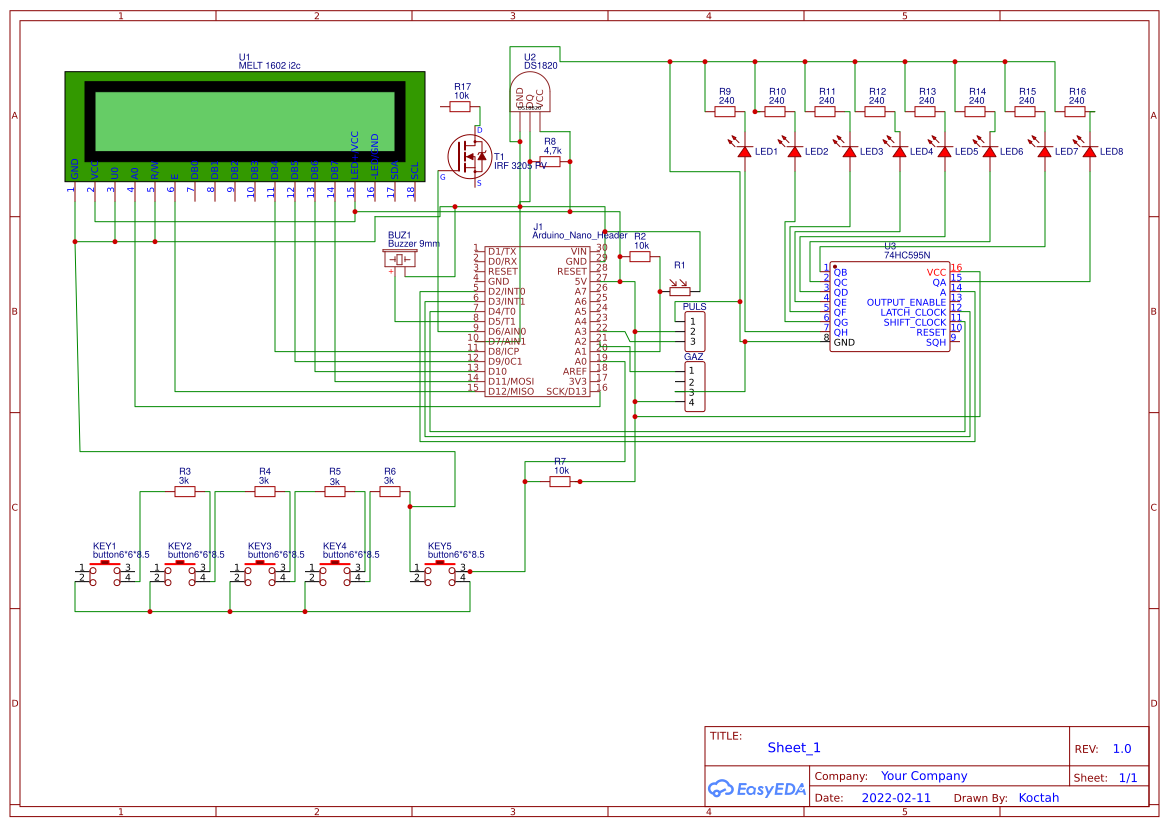The width and height of the screenshot is (1169, 827).
Task: Select the R17 10k resistor
Action: click(x=460, y=105)
